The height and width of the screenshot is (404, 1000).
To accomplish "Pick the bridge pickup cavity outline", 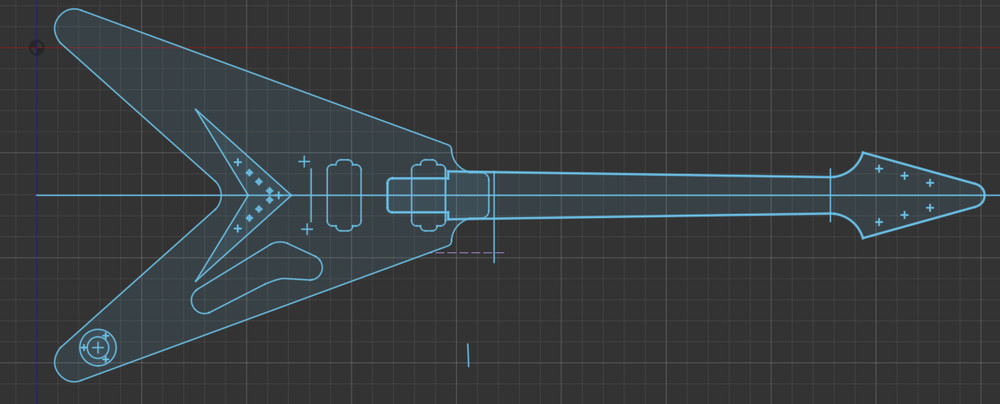I will tap(344, 195).
